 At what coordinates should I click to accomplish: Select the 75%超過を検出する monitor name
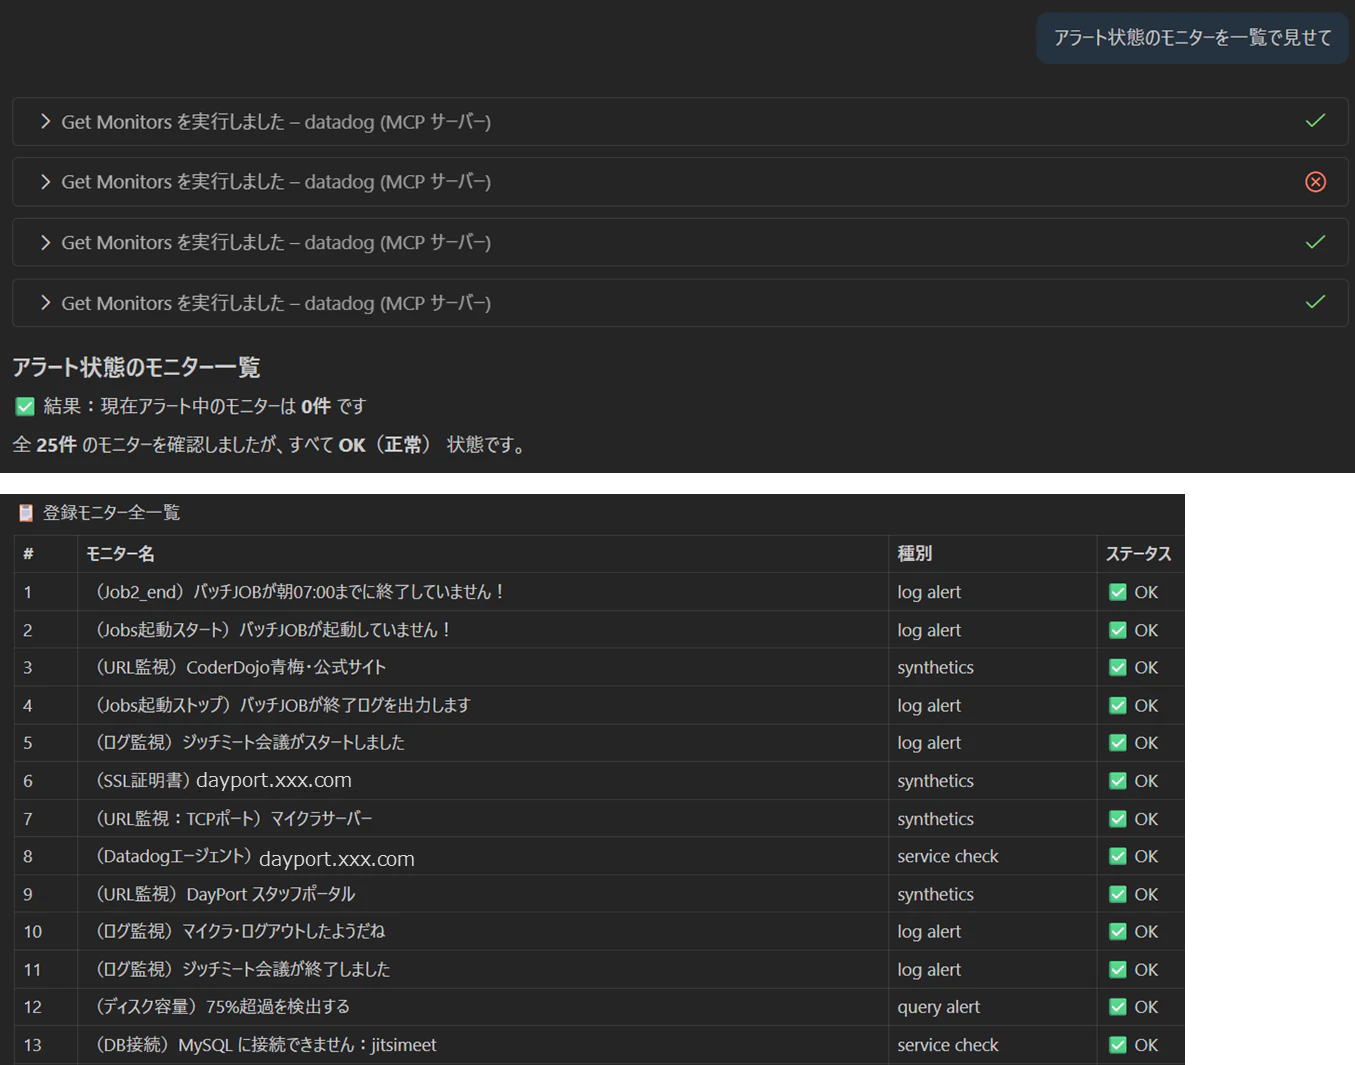[278, 1007]
